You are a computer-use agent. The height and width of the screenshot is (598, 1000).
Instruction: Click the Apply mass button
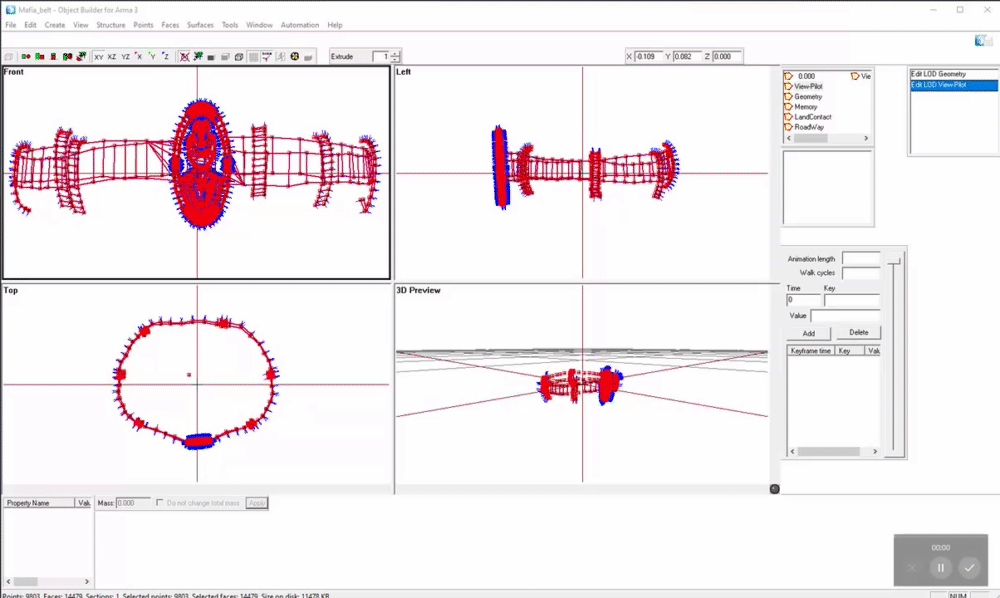click(256, 502)
